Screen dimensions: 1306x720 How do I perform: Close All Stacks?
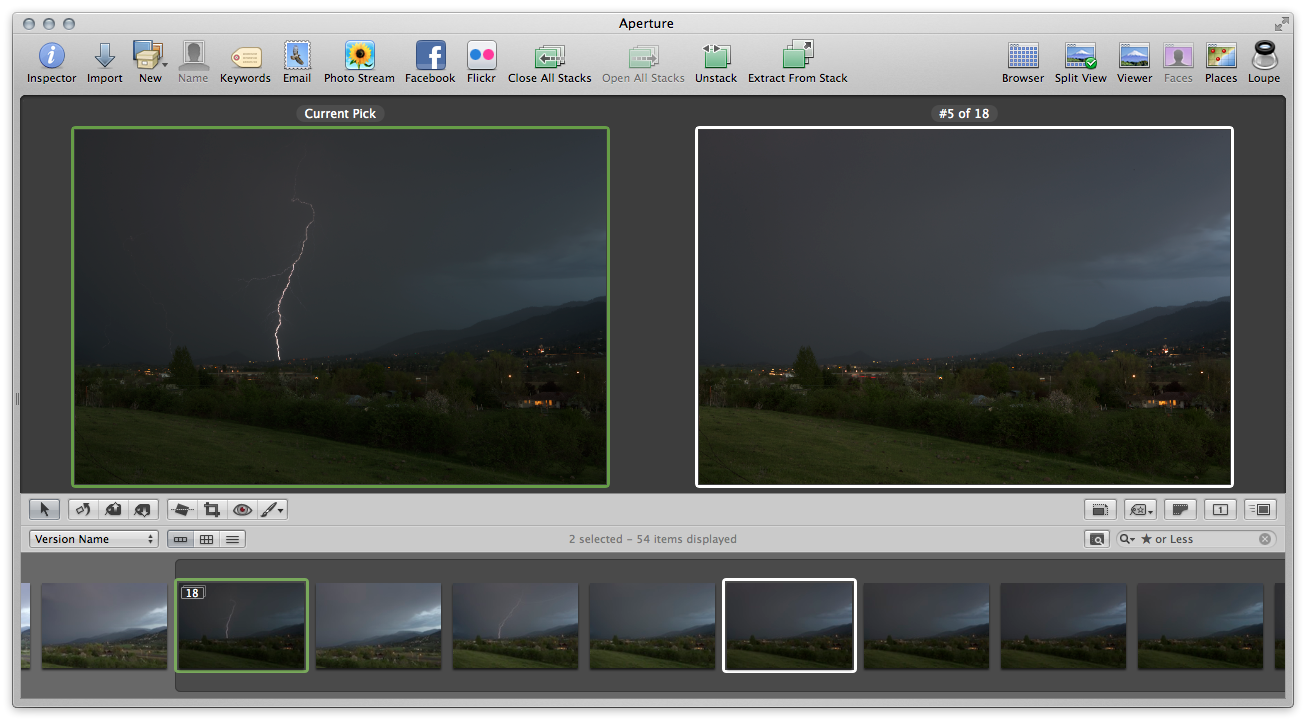click(x=549, y=62)
